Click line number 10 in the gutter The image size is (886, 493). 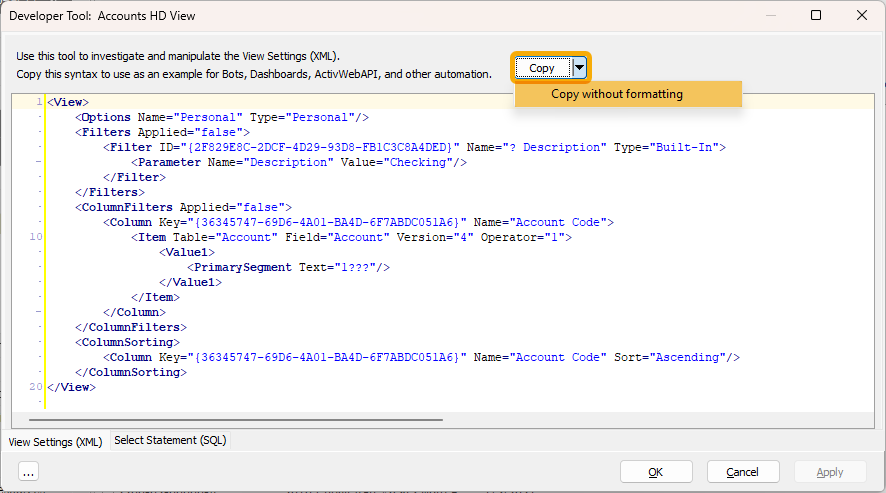click(x=36, y=237)
